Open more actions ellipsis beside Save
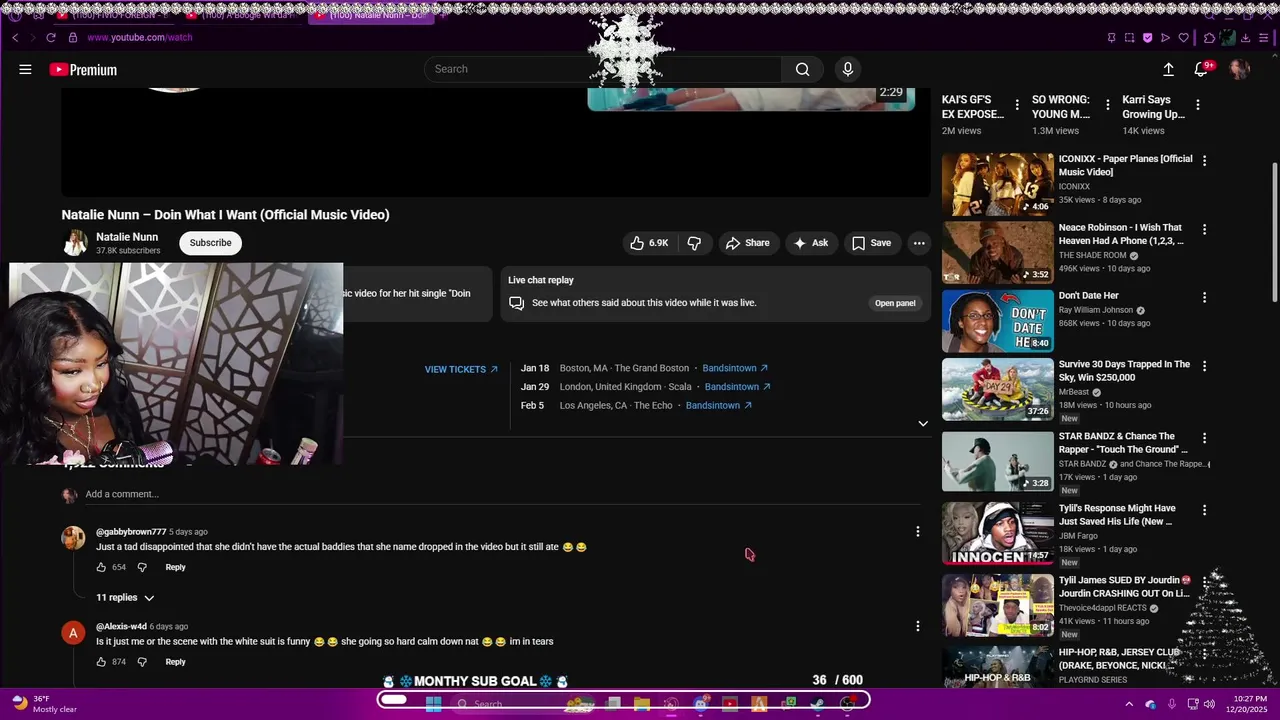The height and width of the screenshot is (720, 1280). (919, 243)
